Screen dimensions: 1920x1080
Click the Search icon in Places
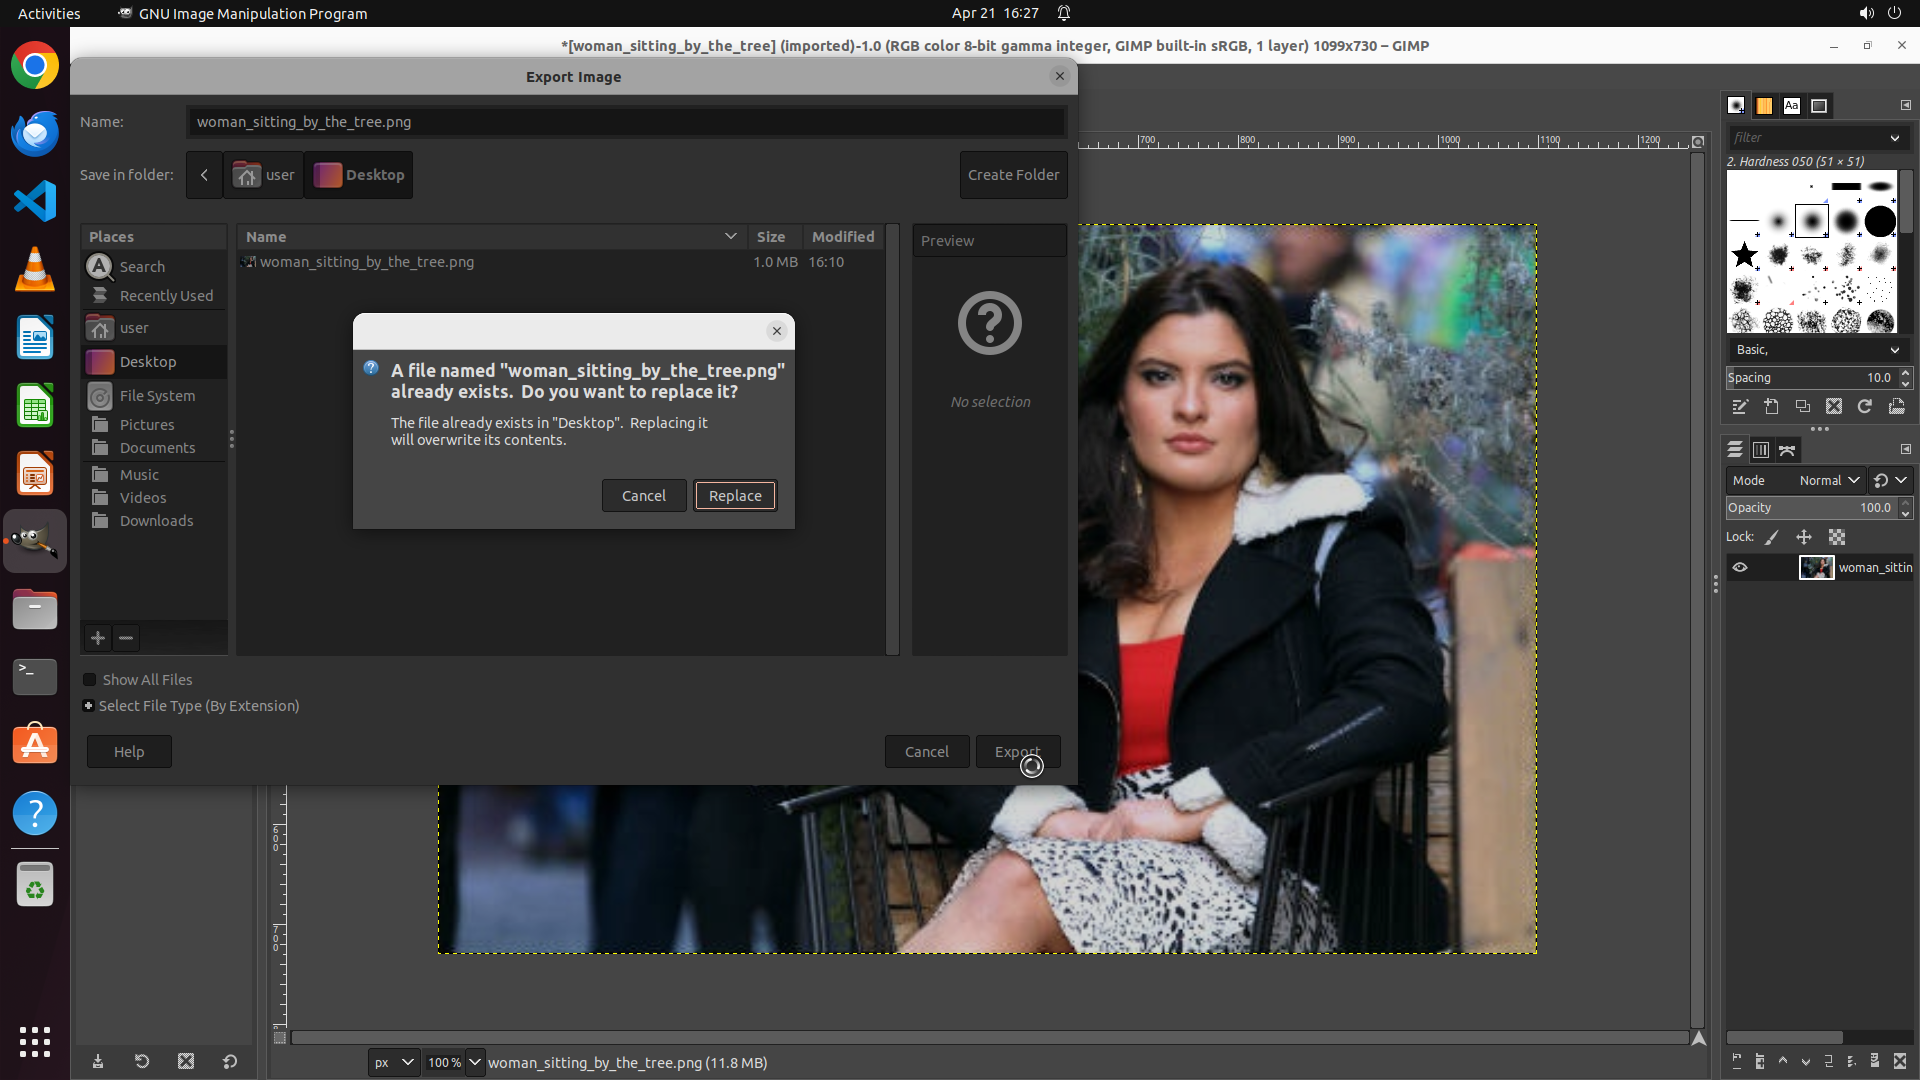coord(99,266)
